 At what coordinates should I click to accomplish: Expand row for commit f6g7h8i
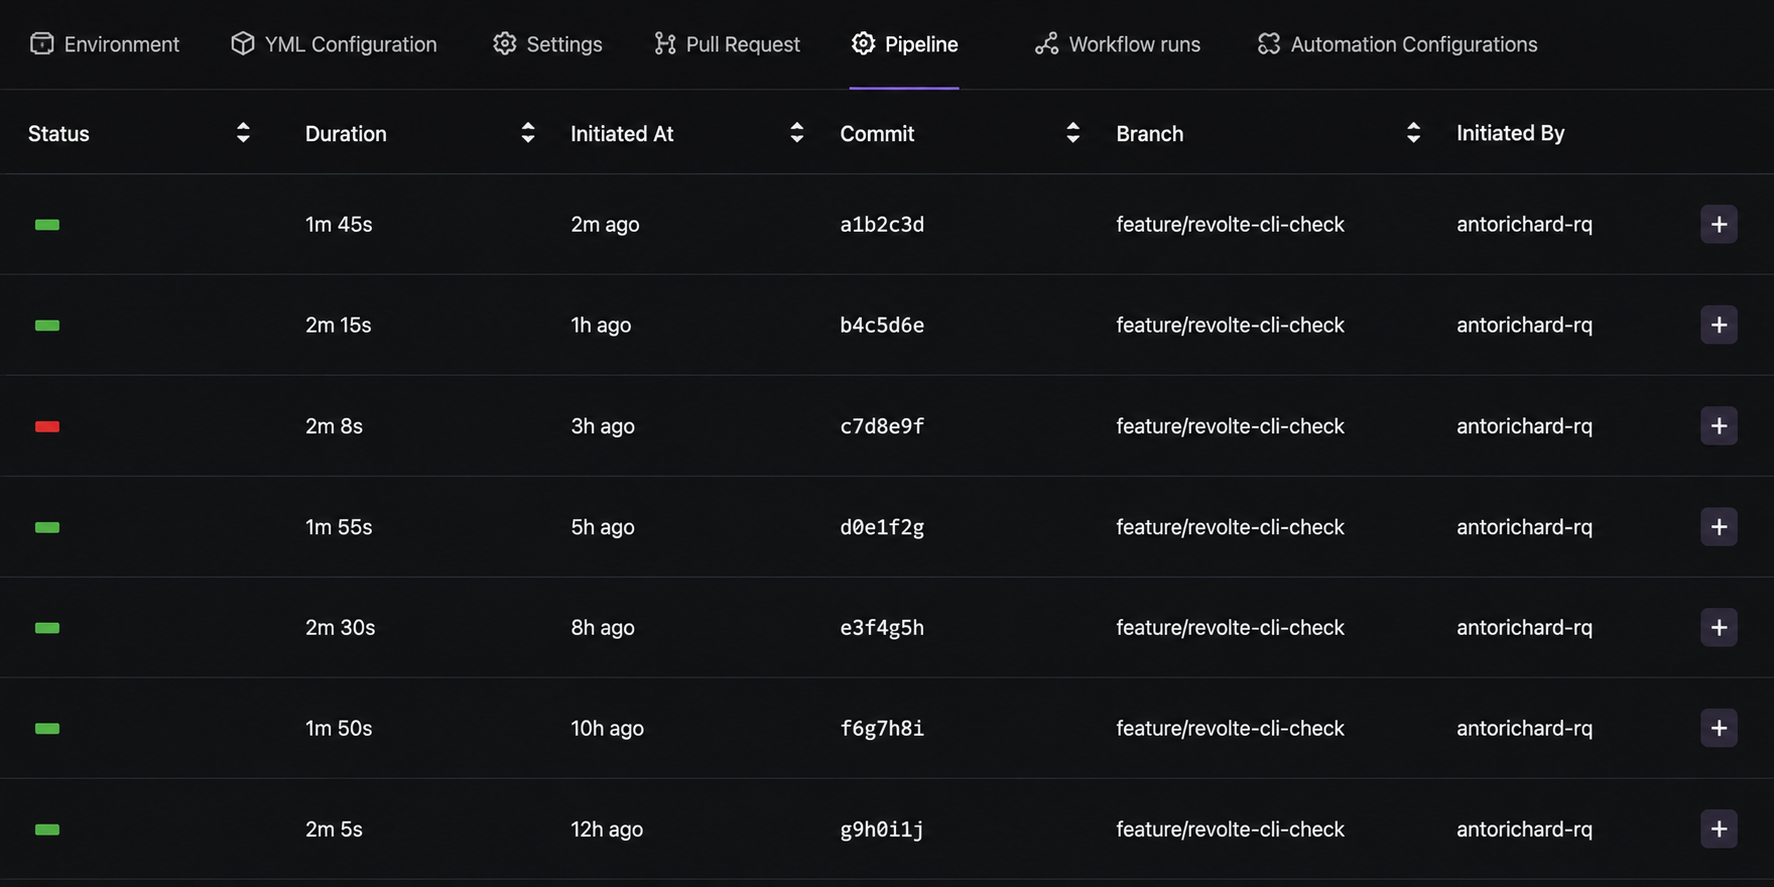tap(1719, 728)
